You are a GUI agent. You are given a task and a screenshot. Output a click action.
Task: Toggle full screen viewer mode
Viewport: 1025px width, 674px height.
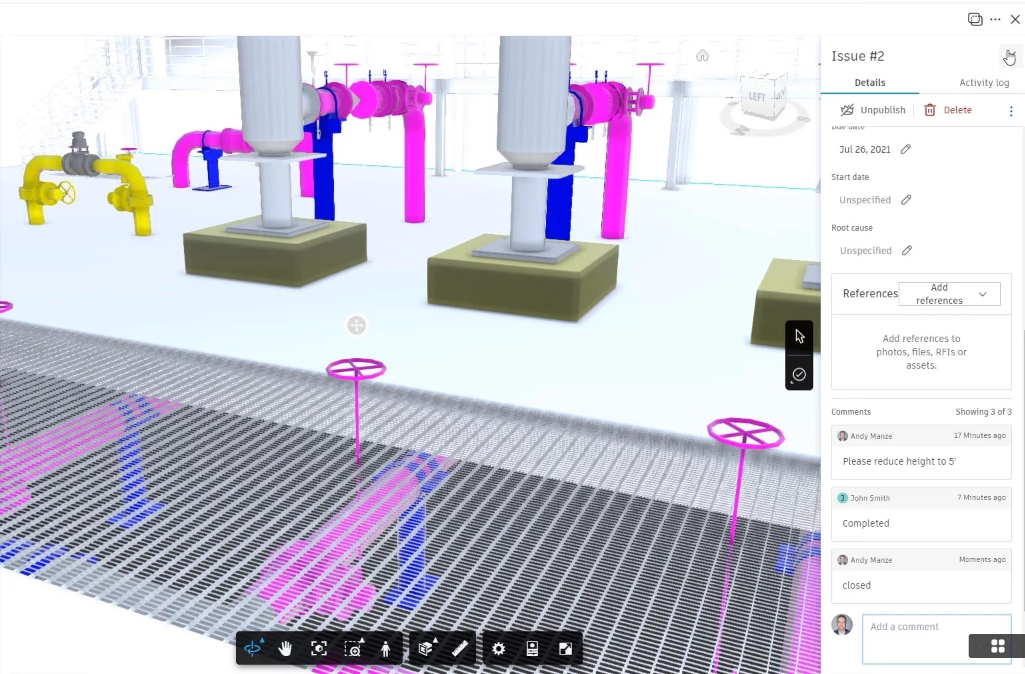click(566, 648)
